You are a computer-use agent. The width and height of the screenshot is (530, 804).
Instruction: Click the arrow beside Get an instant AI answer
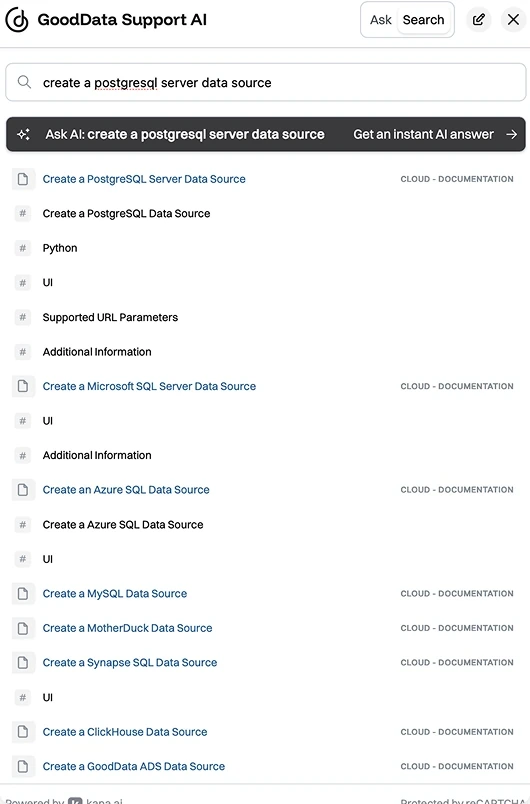512,134
